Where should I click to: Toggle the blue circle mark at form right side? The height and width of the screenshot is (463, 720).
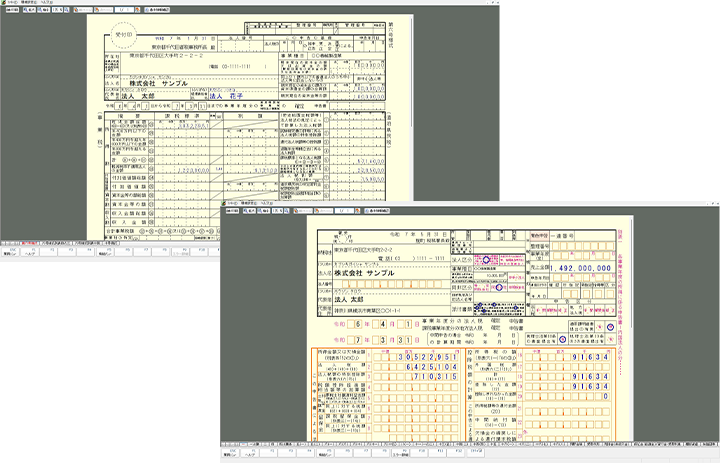pyautogui.click(x=610, y=326)
